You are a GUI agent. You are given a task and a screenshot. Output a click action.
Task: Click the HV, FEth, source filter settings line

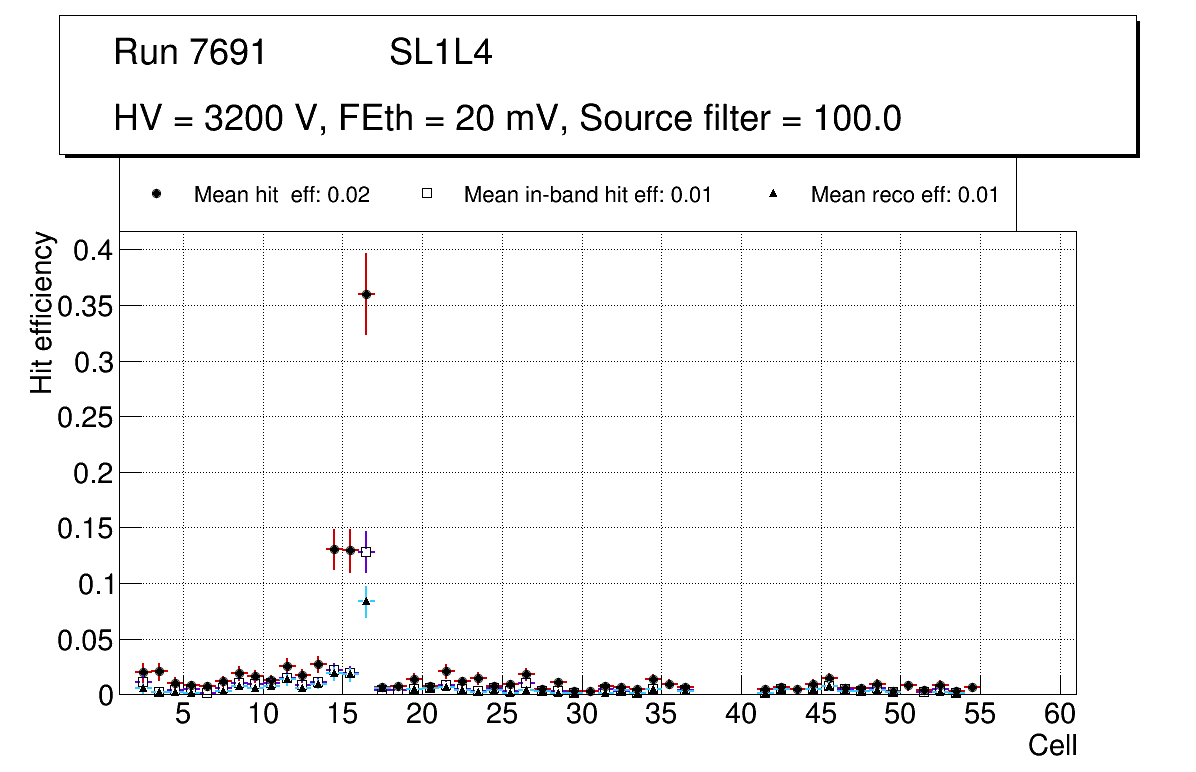(x=508, y=119)
